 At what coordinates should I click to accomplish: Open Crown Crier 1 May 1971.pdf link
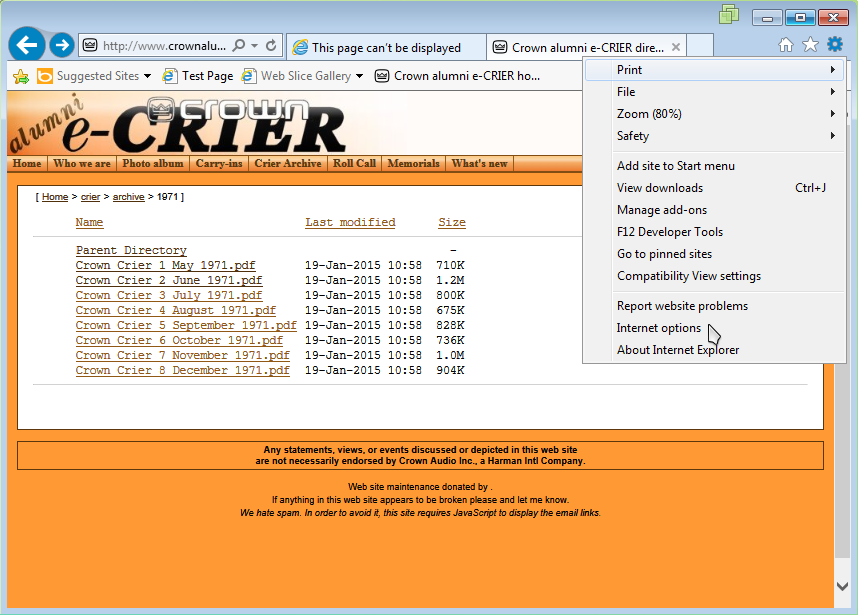point(165,265)
